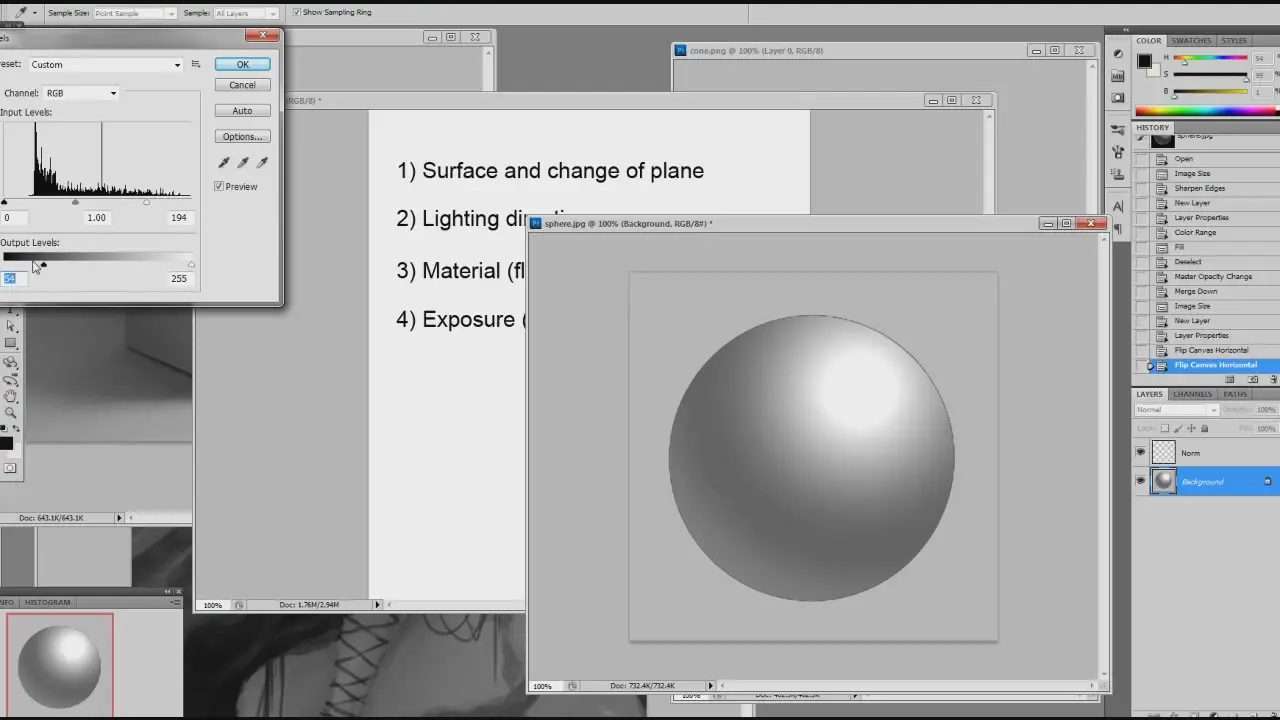Click the input levels midtone 1.00 field
This screenshot has width=1280, height=720.
pyautogui.click(x=97, y=218)
